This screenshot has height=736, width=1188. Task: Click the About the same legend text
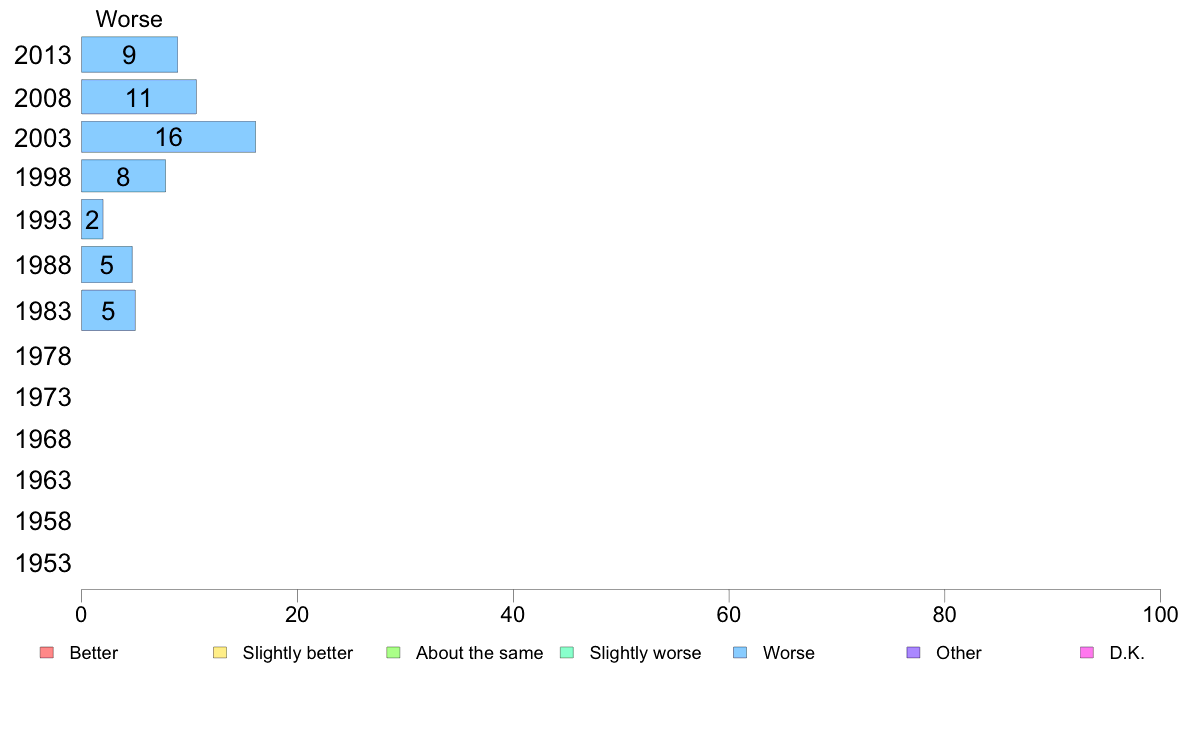pos(480,653)
